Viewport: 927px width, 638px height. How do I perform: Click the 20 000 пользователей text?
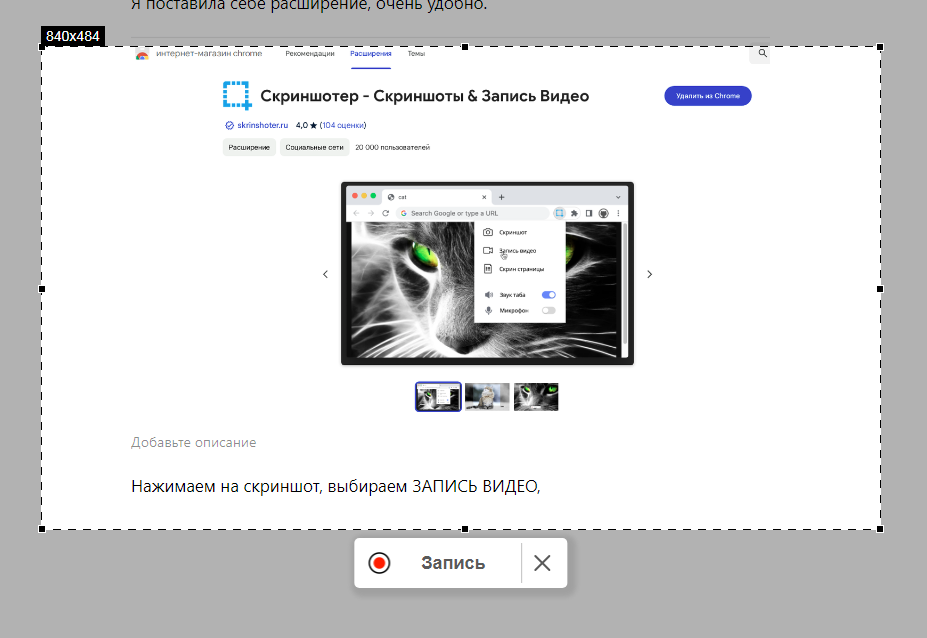[393, 147]
